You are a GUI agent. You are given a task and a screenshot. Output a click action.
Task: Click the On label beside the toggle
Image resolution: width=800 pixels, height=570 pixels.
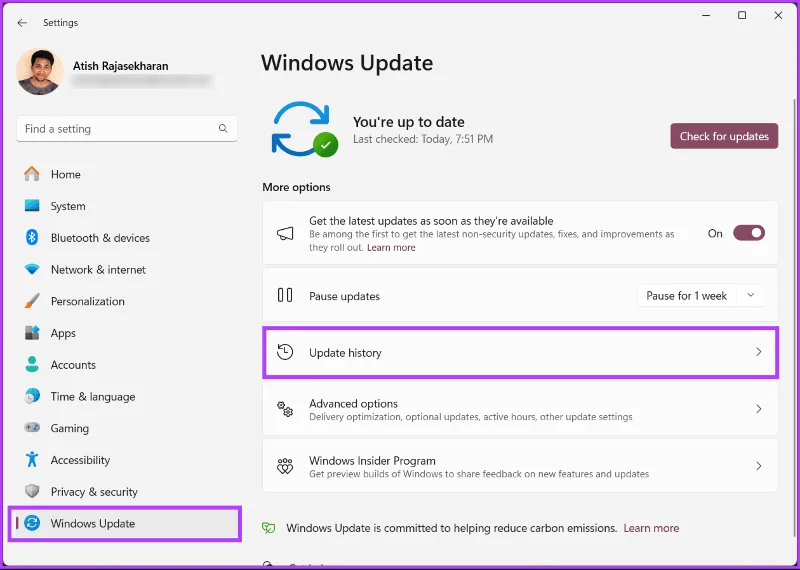coord(715,233)
